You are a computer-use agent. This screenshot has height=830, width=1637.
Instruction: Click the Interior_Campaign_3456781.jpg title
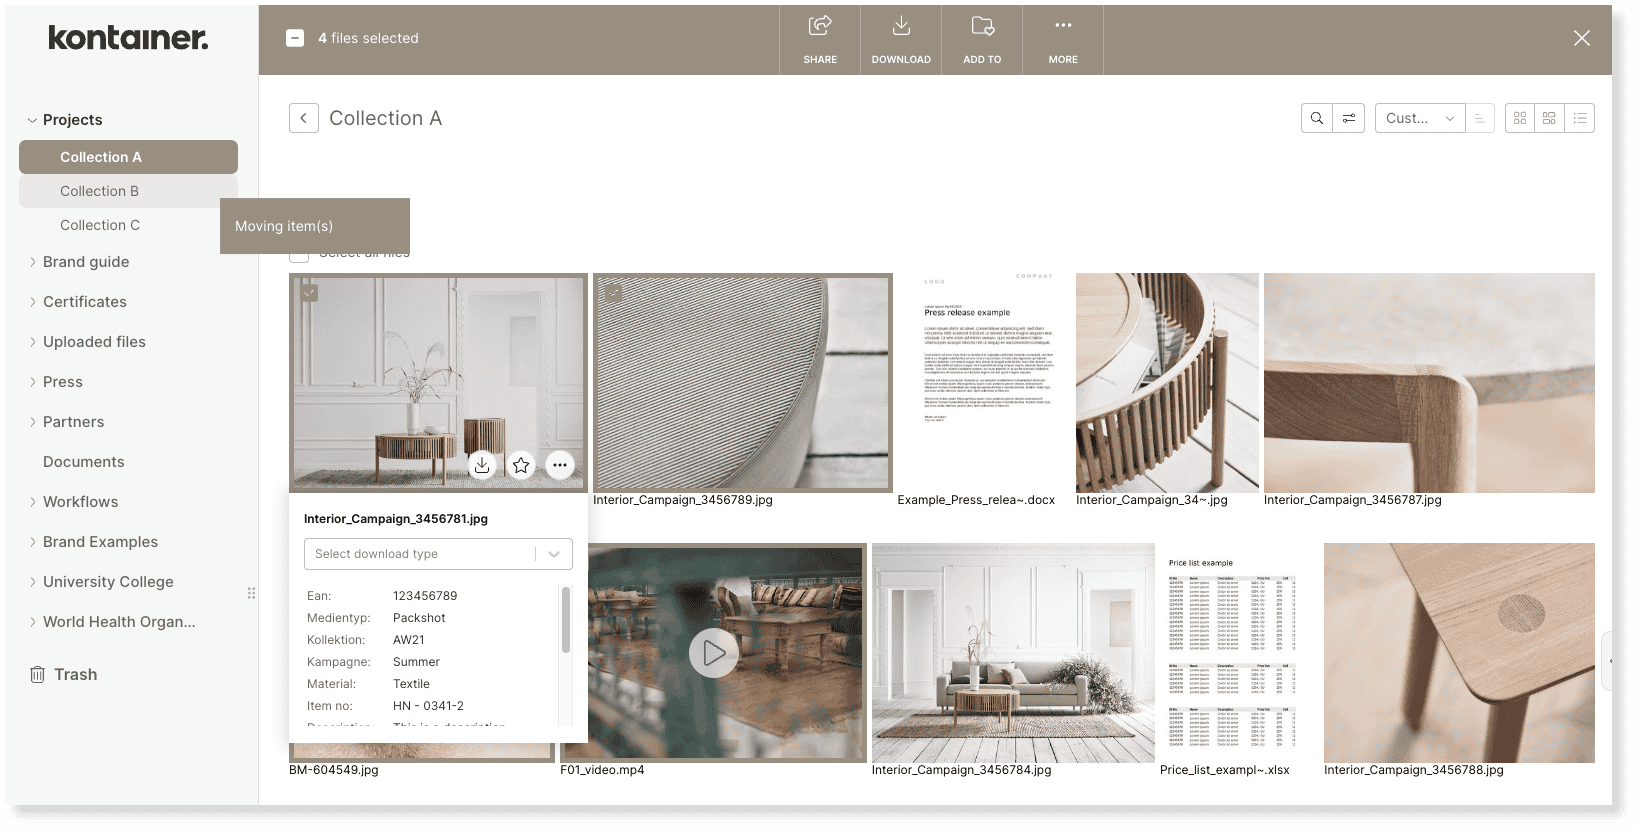coord(396,519)
